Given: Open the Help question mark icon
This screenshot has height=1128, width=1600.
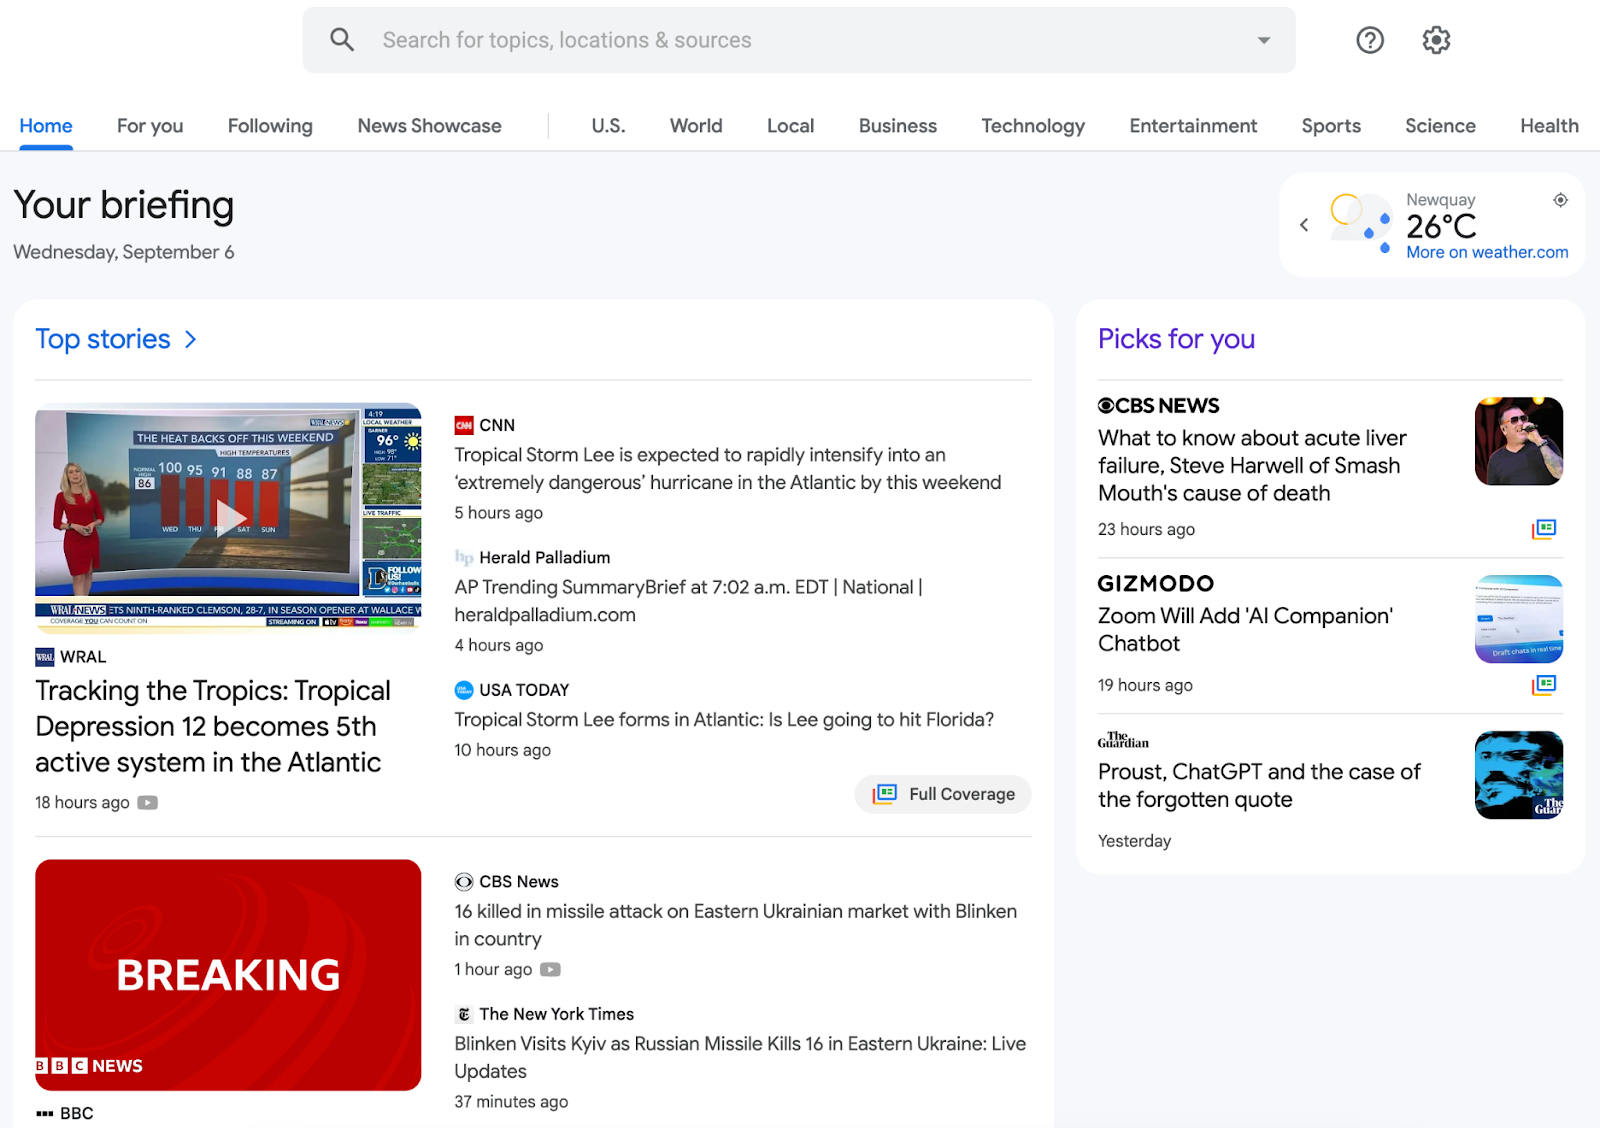Looking at the screenshot, I should pos(1370,40).
